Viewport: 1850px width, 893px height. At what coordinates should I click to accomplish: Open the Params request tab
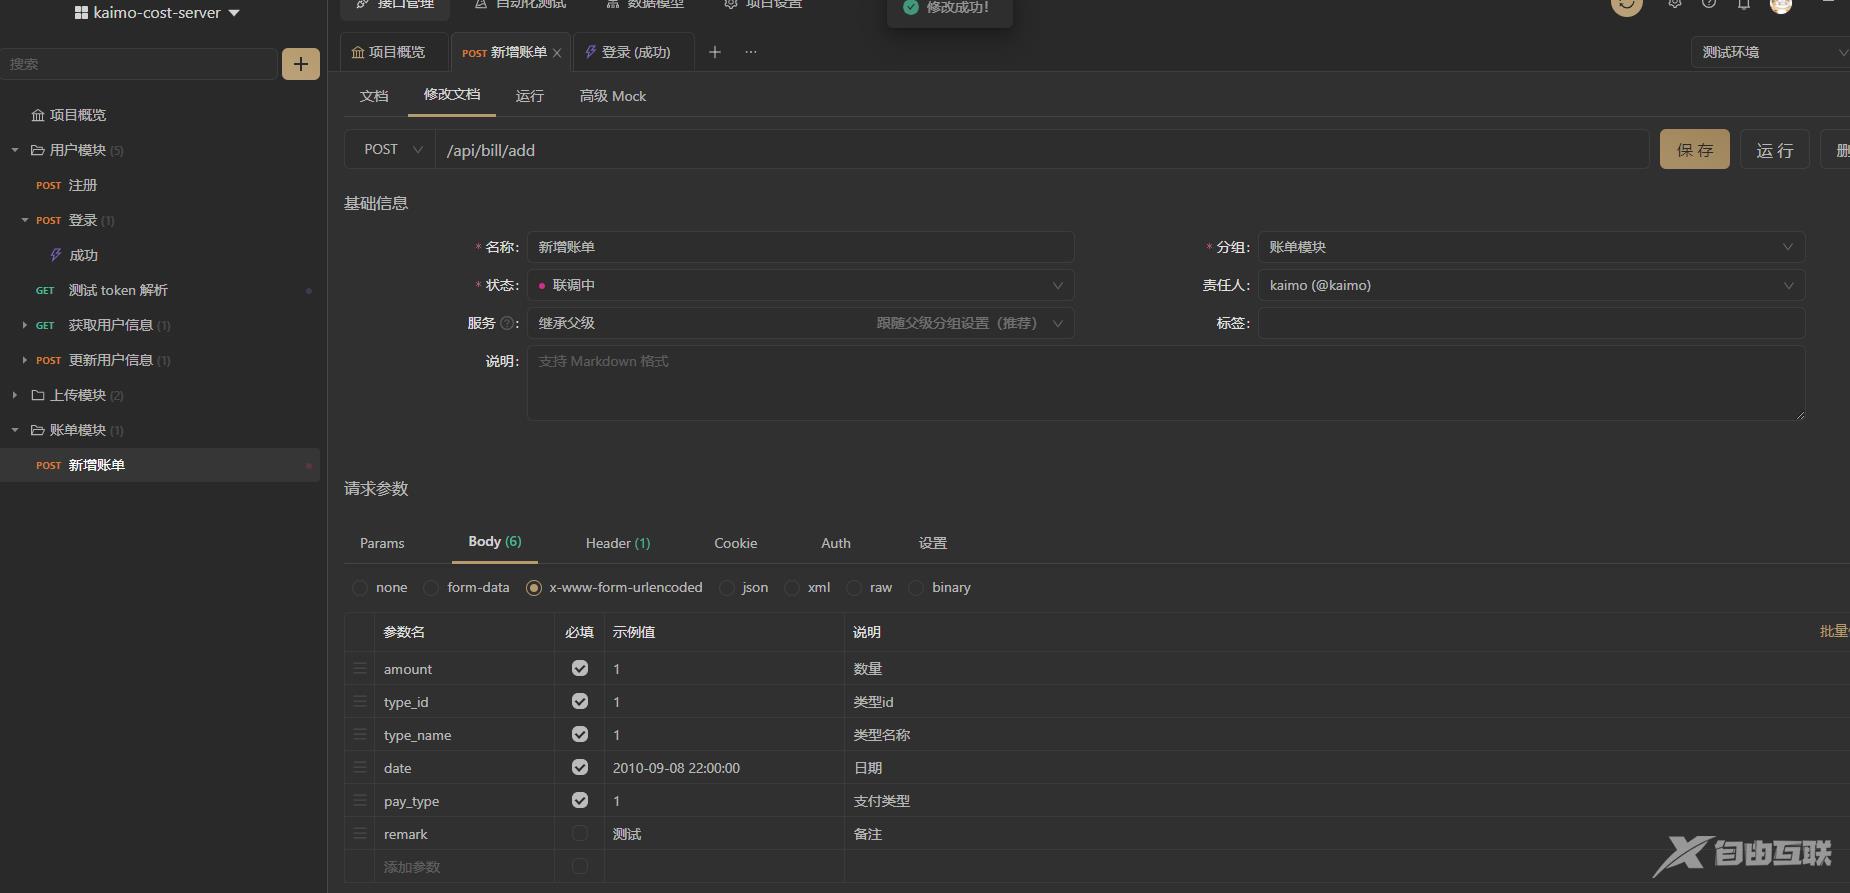382,543
